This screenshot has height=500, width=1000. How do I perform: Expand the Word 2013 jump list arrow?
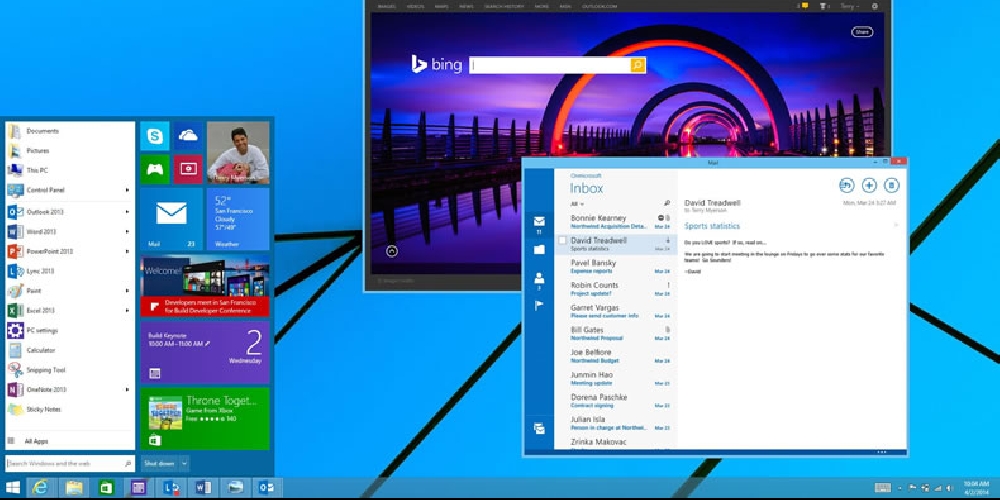click(x=128, y=232)
